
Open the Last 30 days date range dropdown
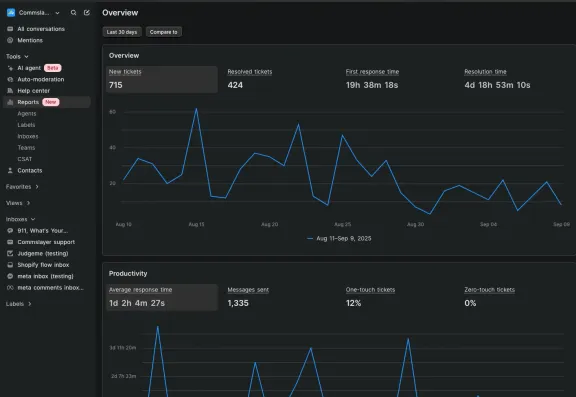(122, 32)
